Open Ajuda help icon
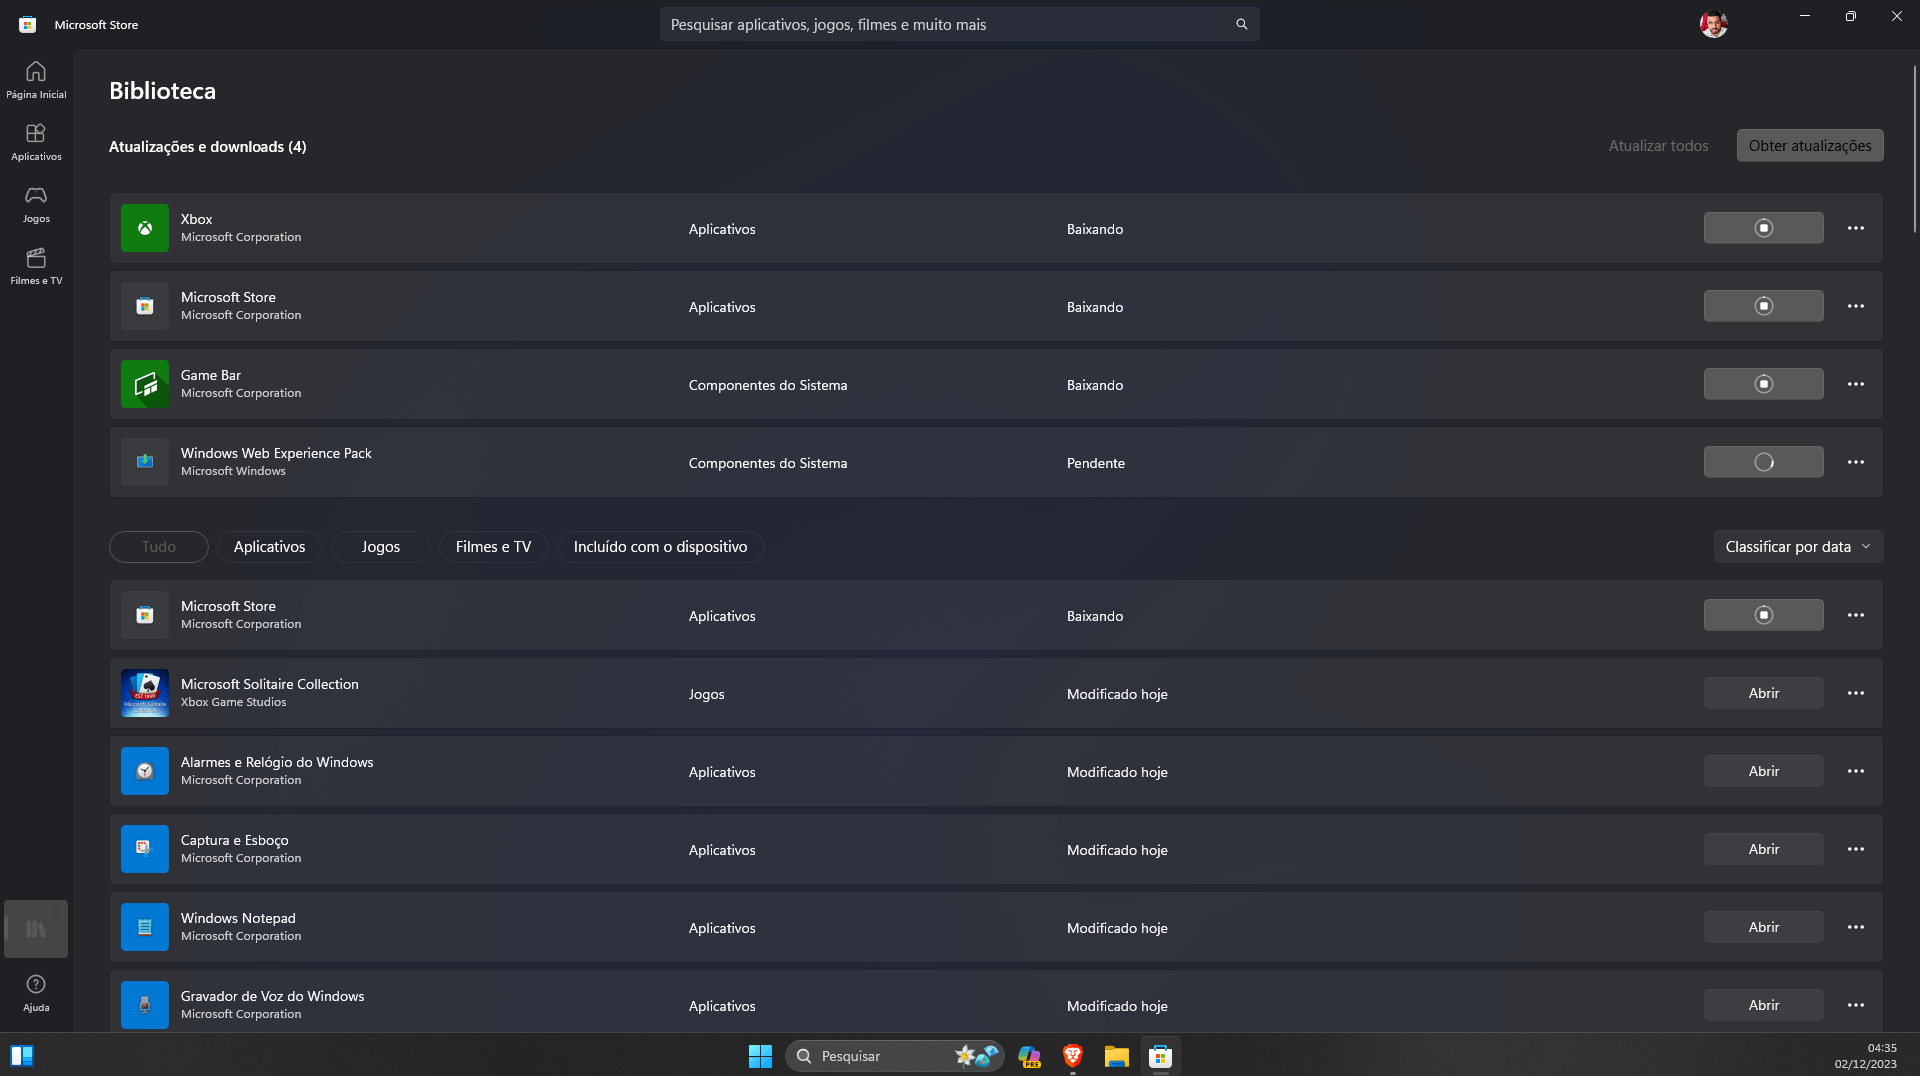This screenshot has height=1076, width=1920. 36,993
